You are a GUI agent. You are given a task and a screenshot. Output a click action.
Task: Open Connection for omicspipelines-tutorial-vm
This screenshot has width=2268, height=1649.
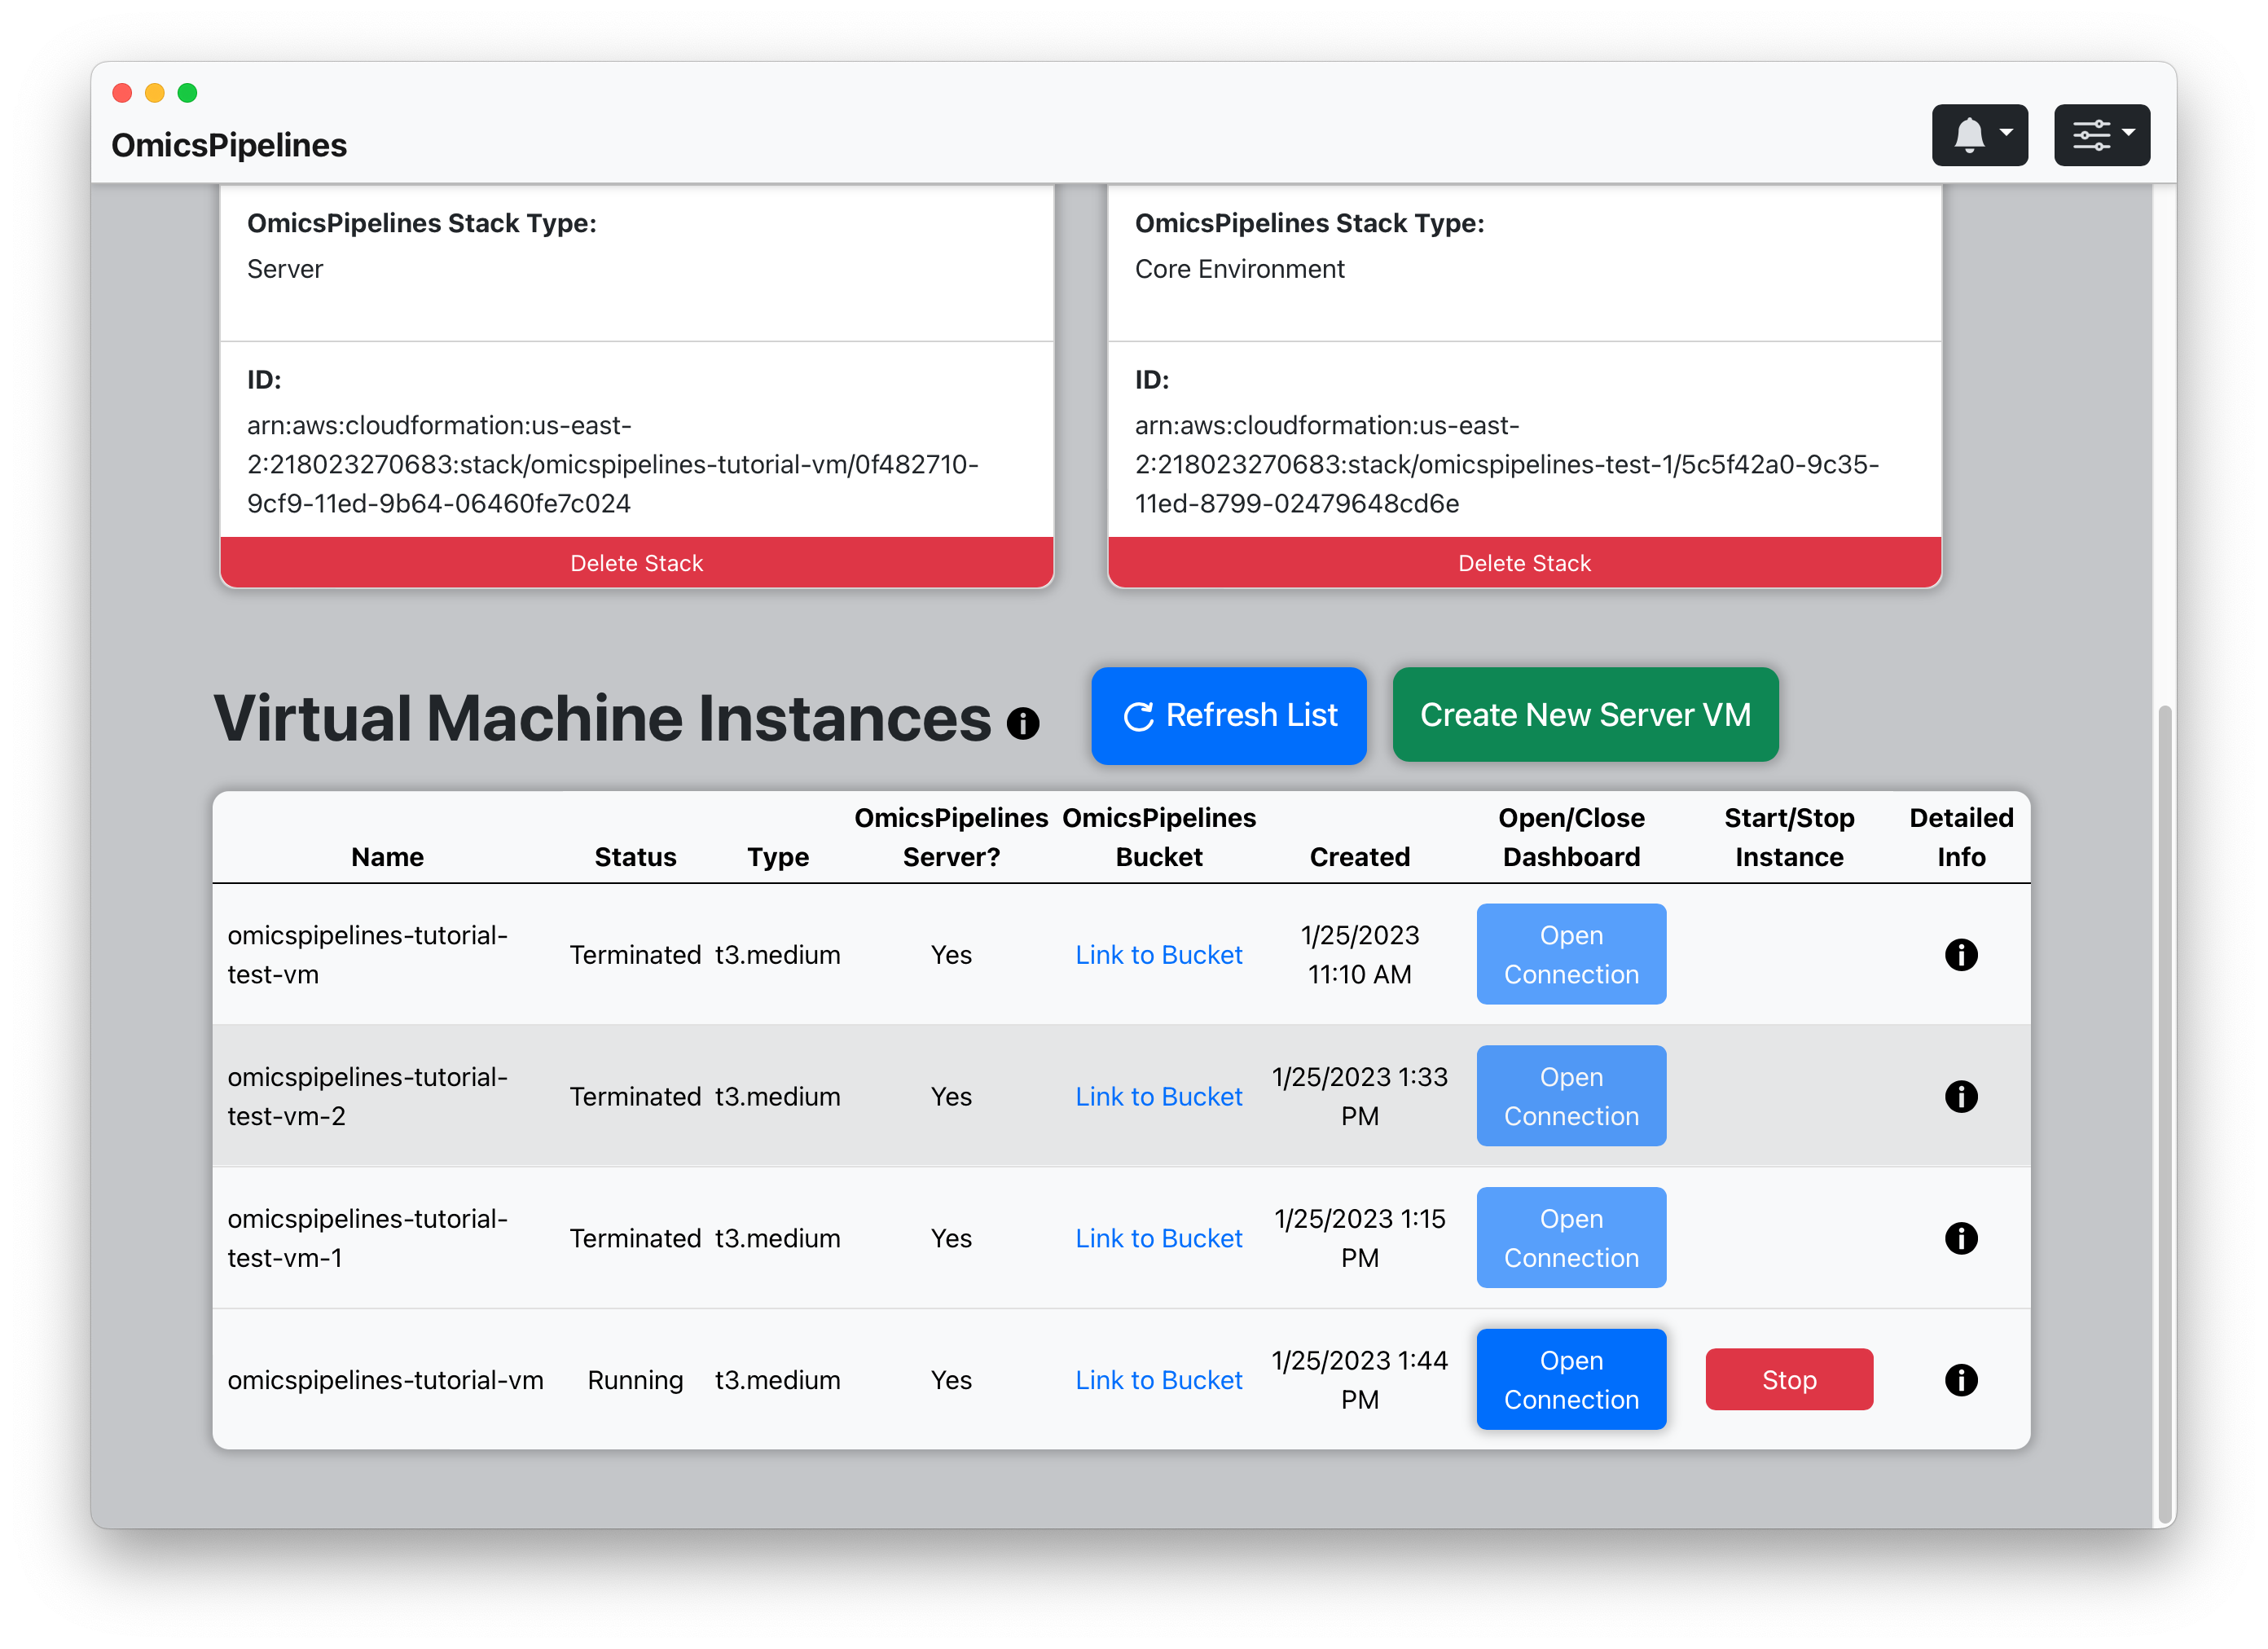coord(1571,1380)
